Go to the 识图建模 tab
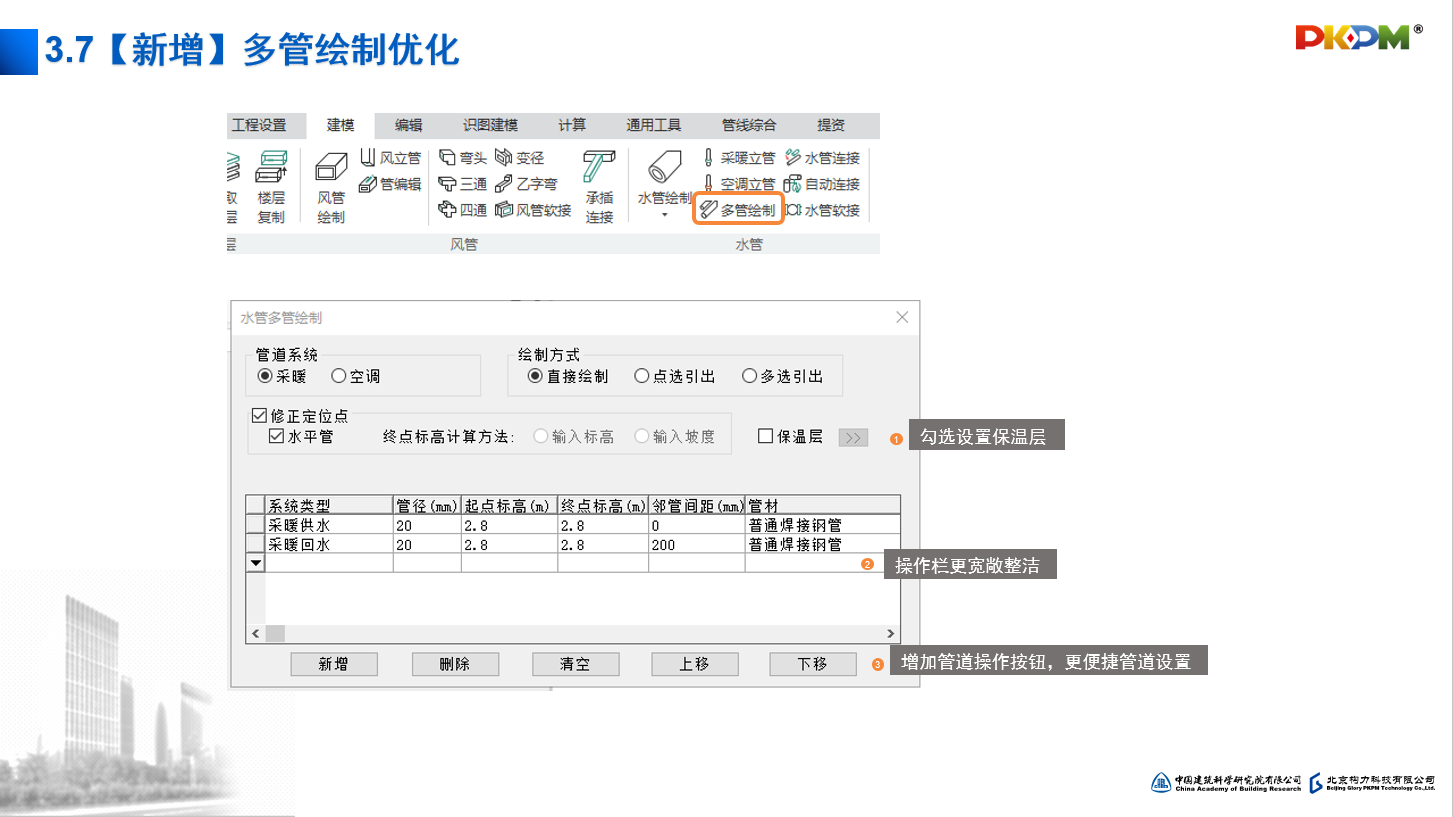Viewport: 1453px width, 817px height. [x=490, y=125]
